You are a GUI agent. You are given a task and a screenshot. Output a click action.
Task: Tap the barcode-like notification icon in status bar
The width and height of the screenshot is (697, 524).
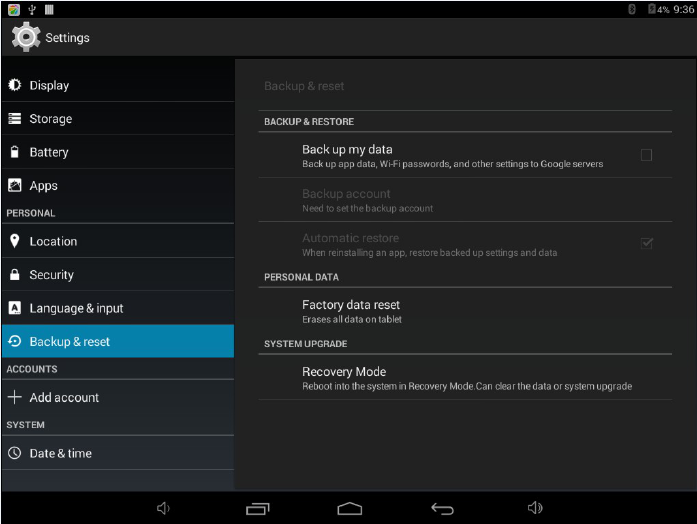(49, 9)
